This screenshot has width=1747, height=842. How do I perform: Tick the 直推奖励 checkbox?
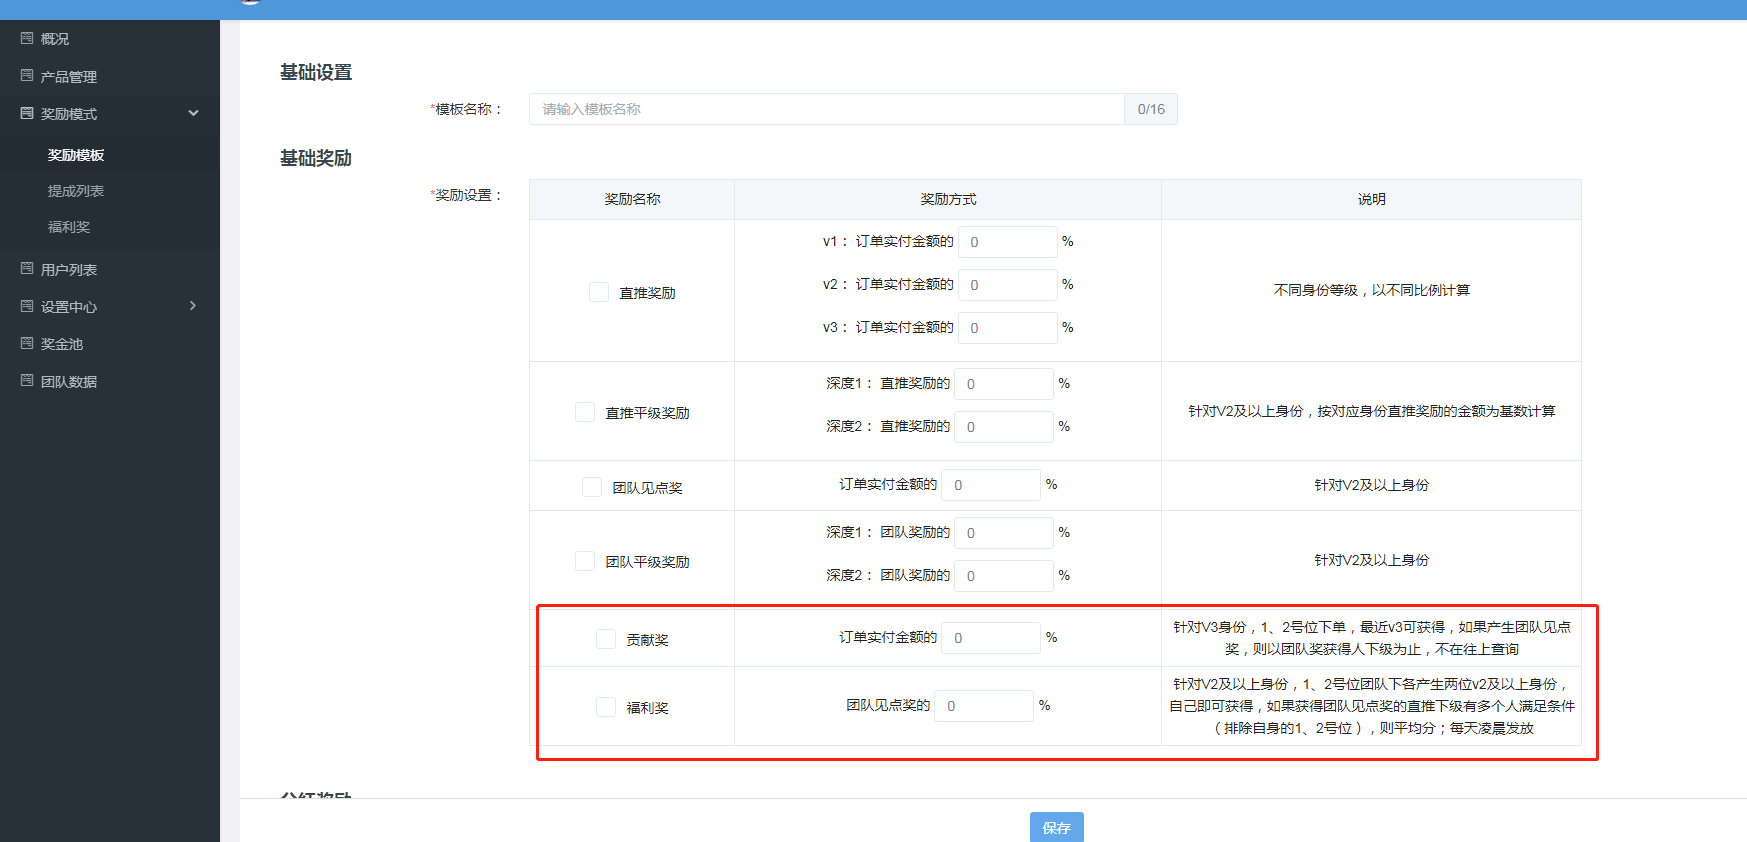click(599, 292)
